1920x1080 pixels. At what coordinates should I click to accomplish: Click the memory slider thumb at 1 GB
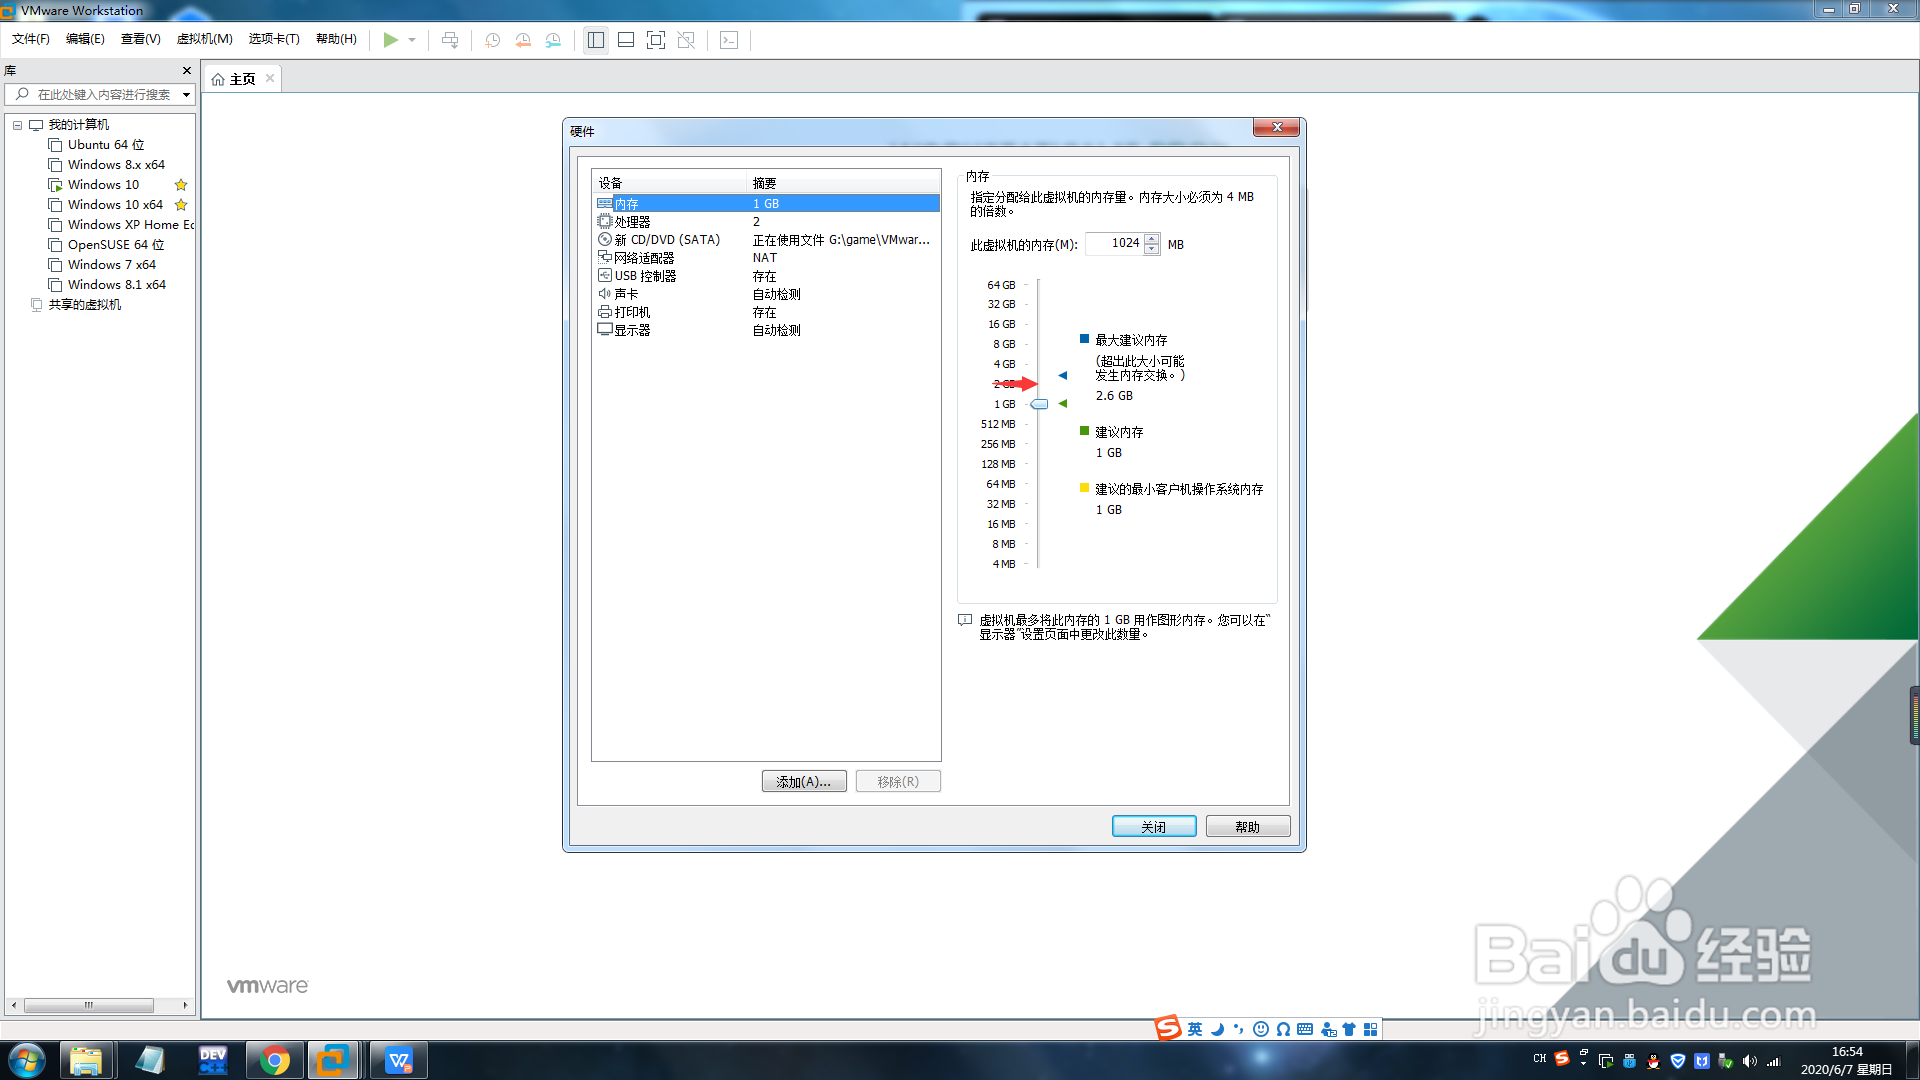point(1039,404)
